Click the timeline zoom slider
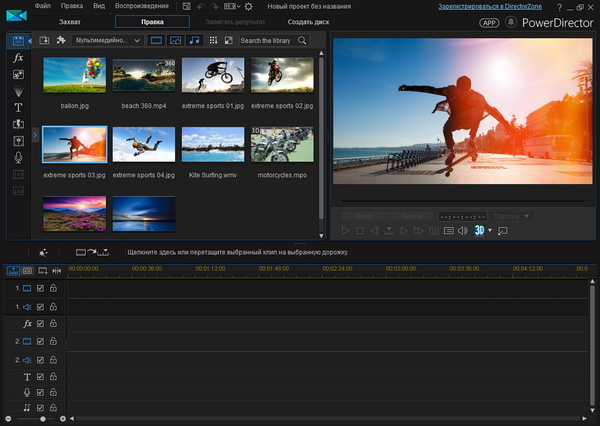 coord(42,419)
